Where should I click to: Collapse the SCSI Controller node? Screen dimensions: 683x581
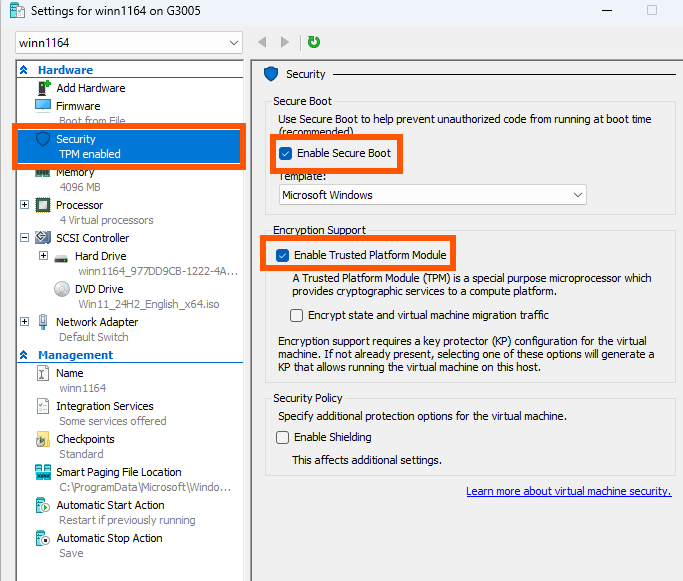click(25, 238)
